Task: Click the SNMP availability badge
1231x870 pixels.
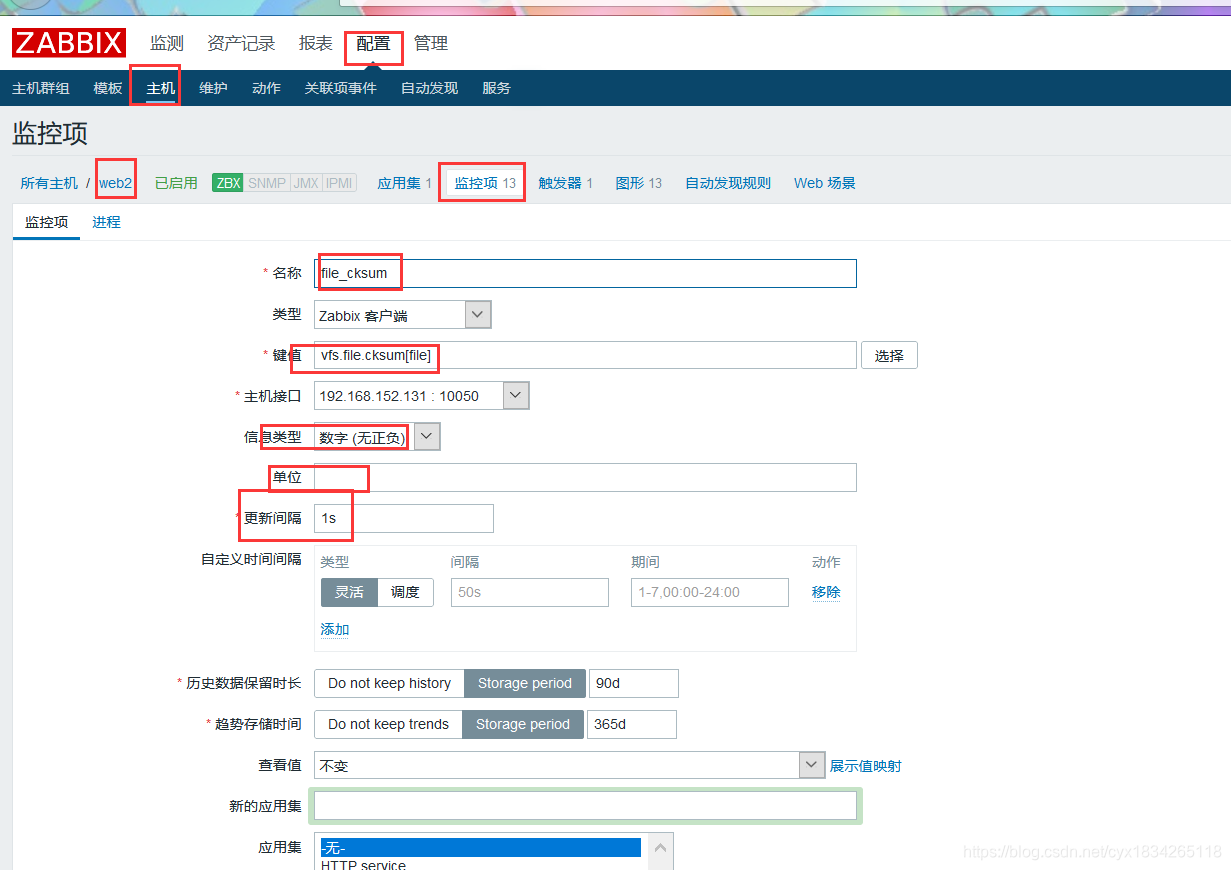Action: (267, 183)
